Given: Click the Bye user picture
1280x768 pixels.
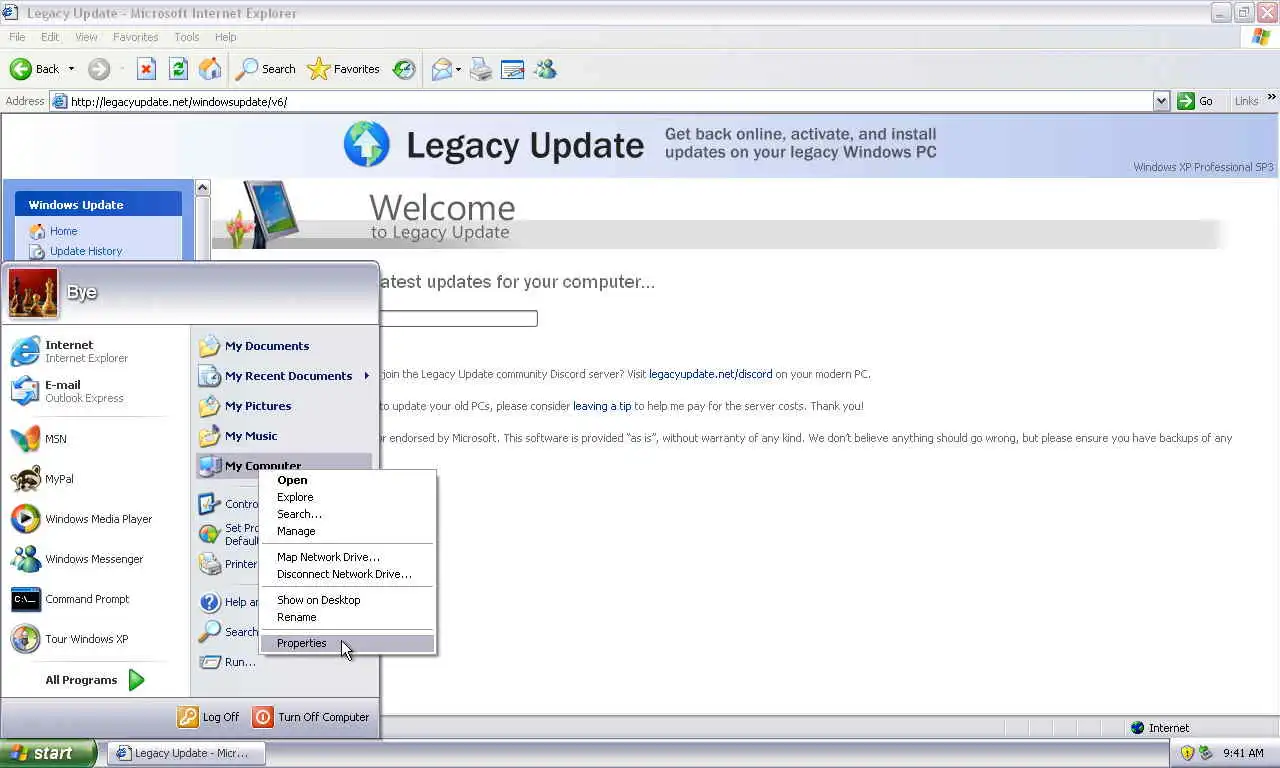Looking at the screenshot, I should 33,292.
